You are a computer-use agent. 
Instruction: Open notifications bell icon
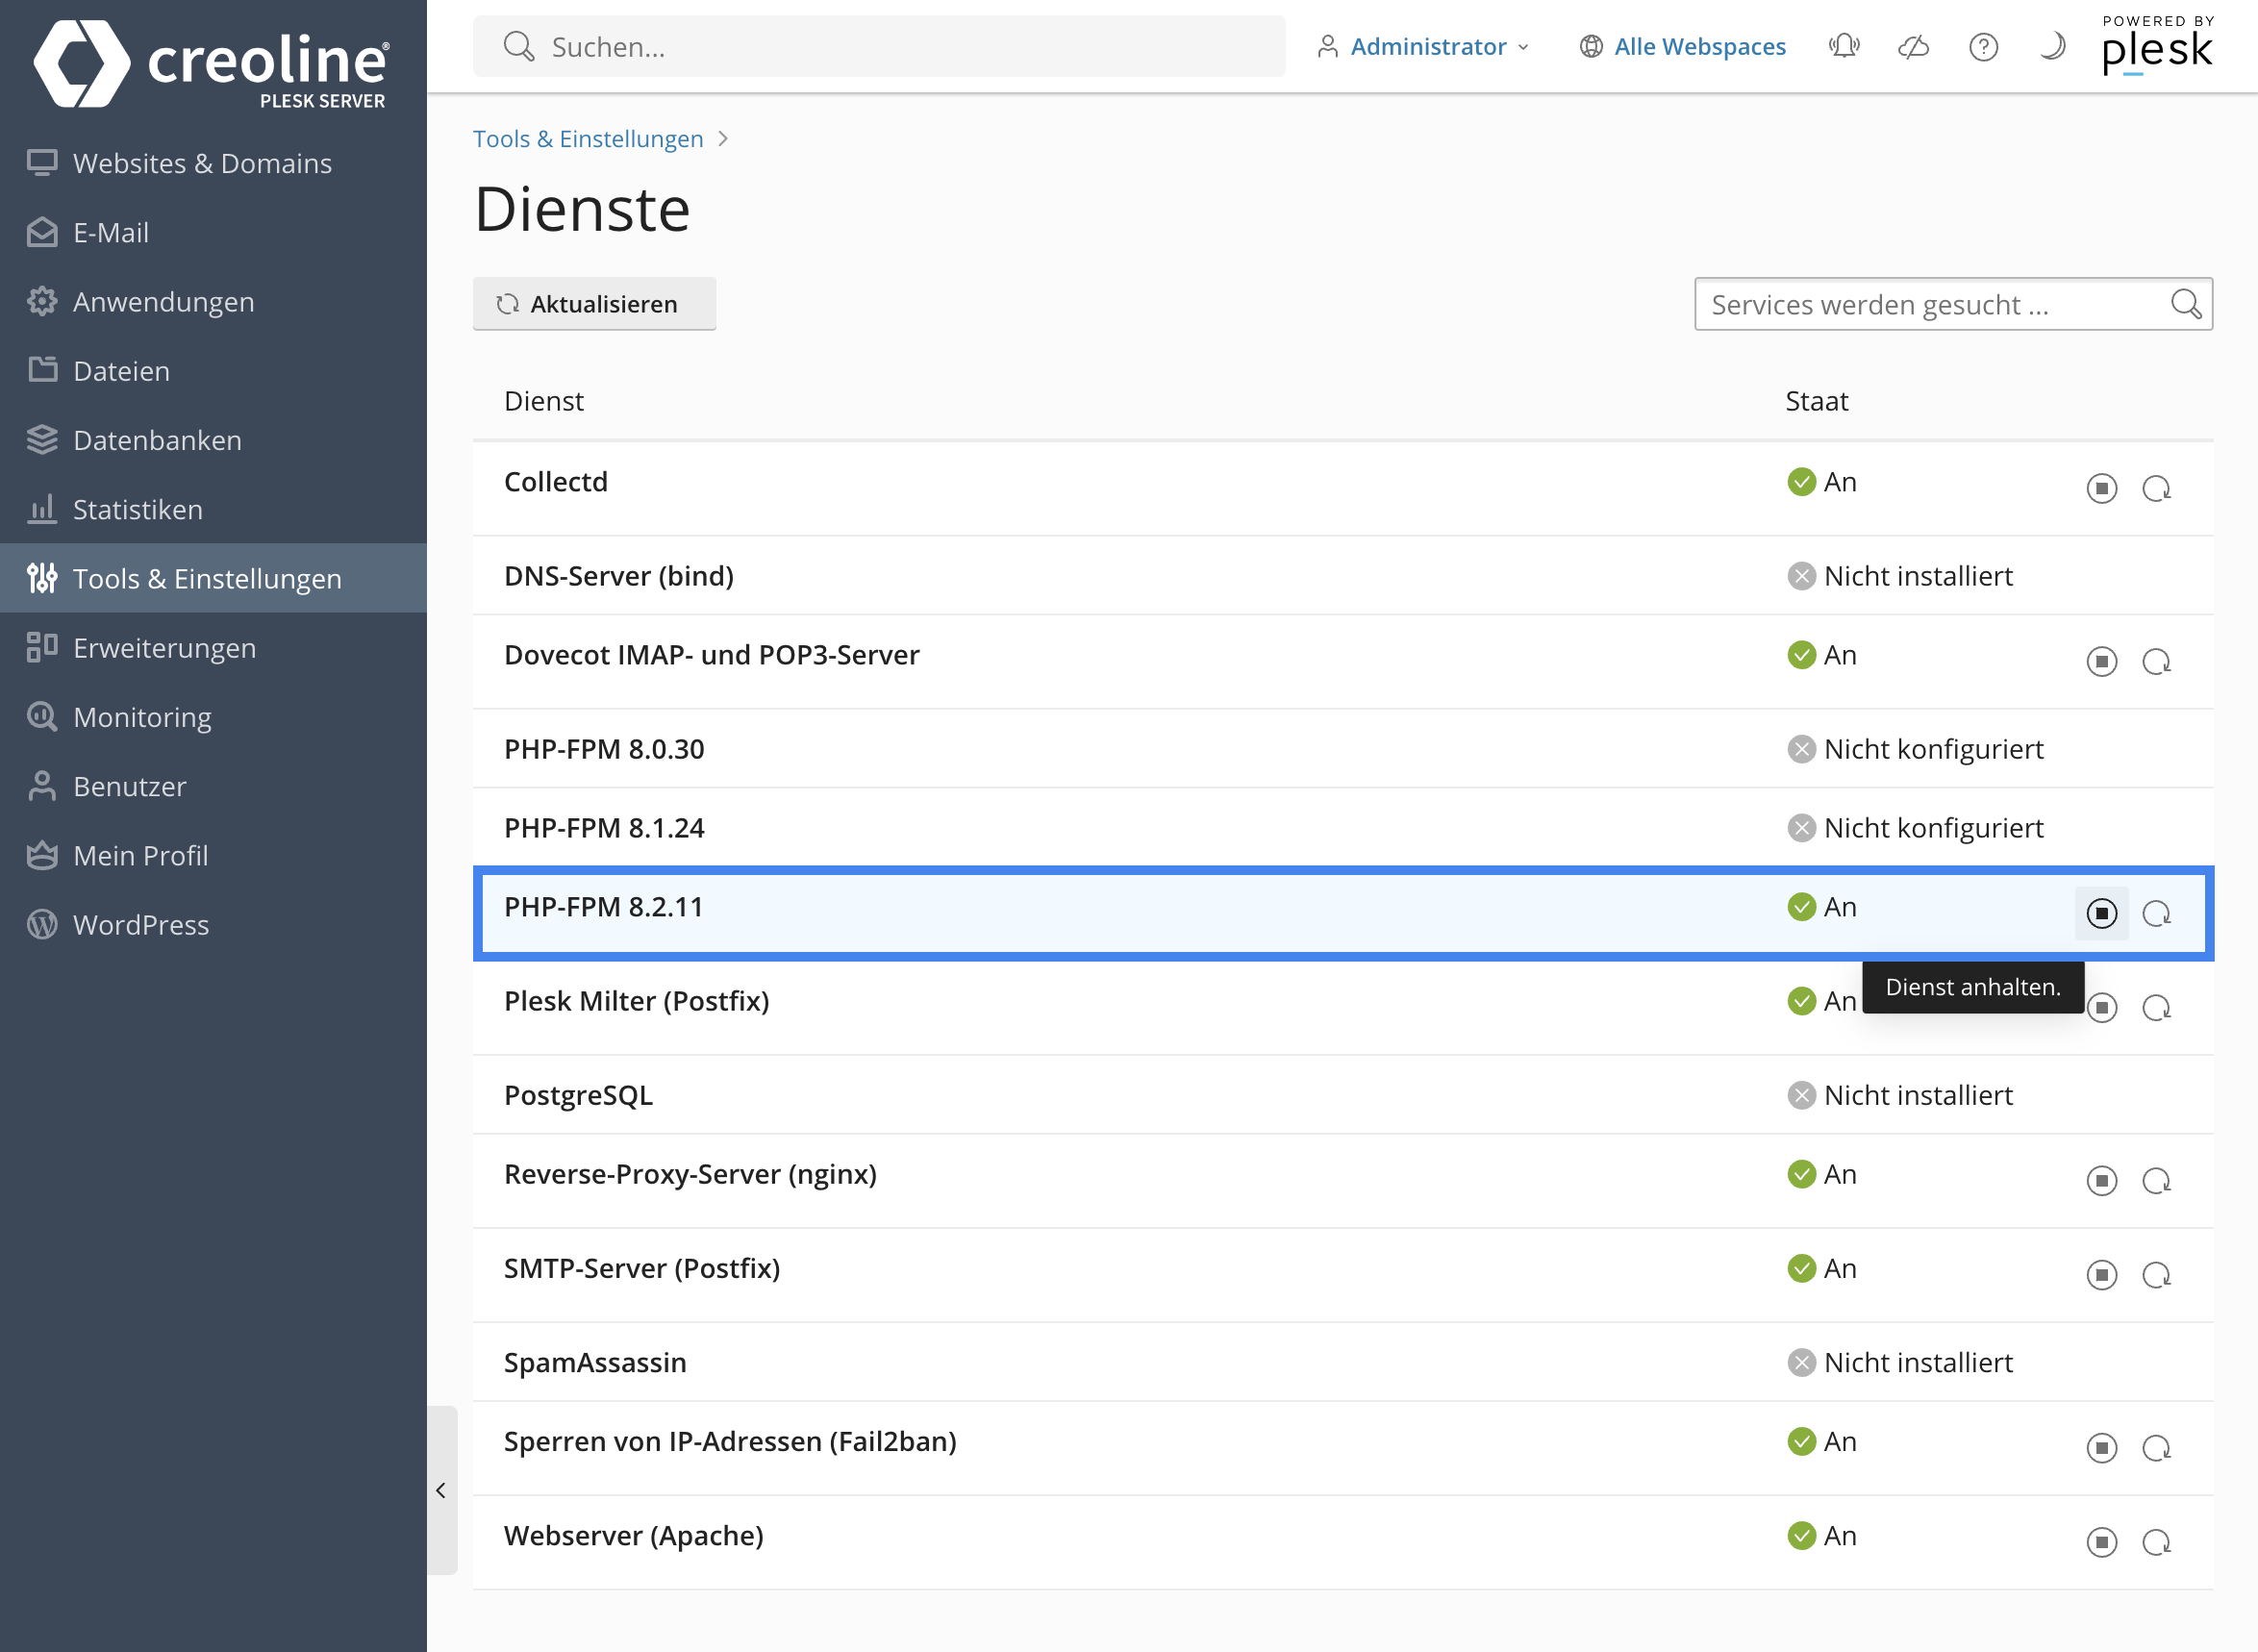1843,46
